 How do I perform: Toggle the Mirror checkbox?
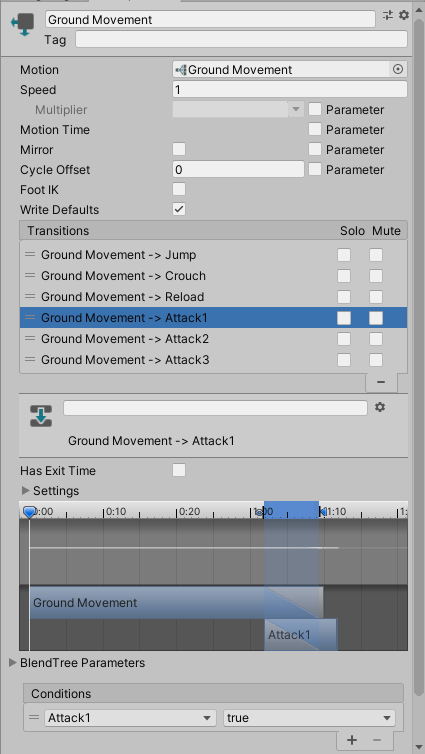coord(179,150)
